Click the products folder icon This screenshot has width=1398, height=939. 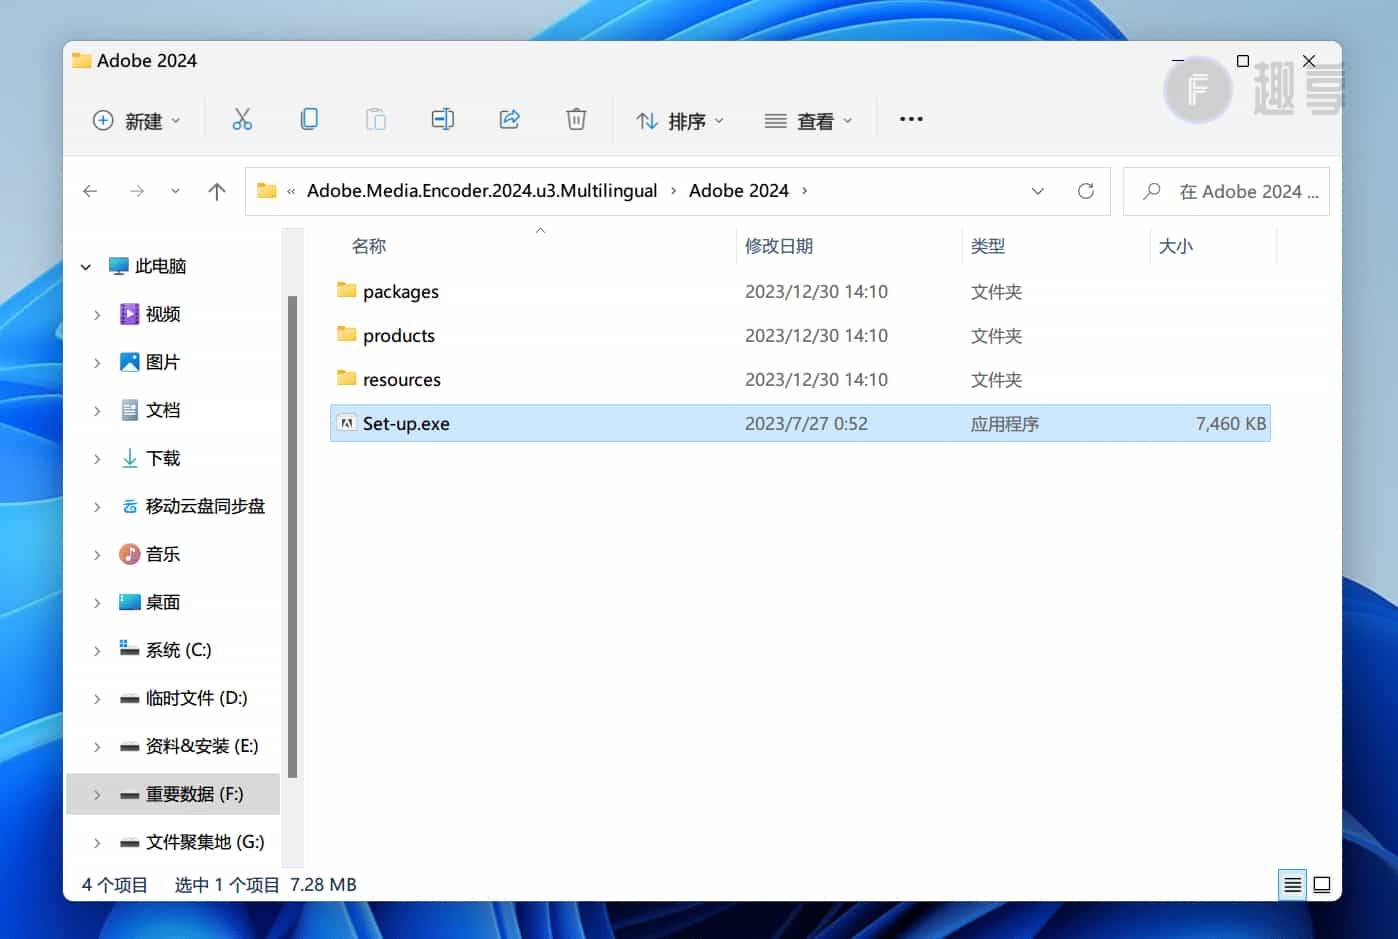(x=347, y=334)
